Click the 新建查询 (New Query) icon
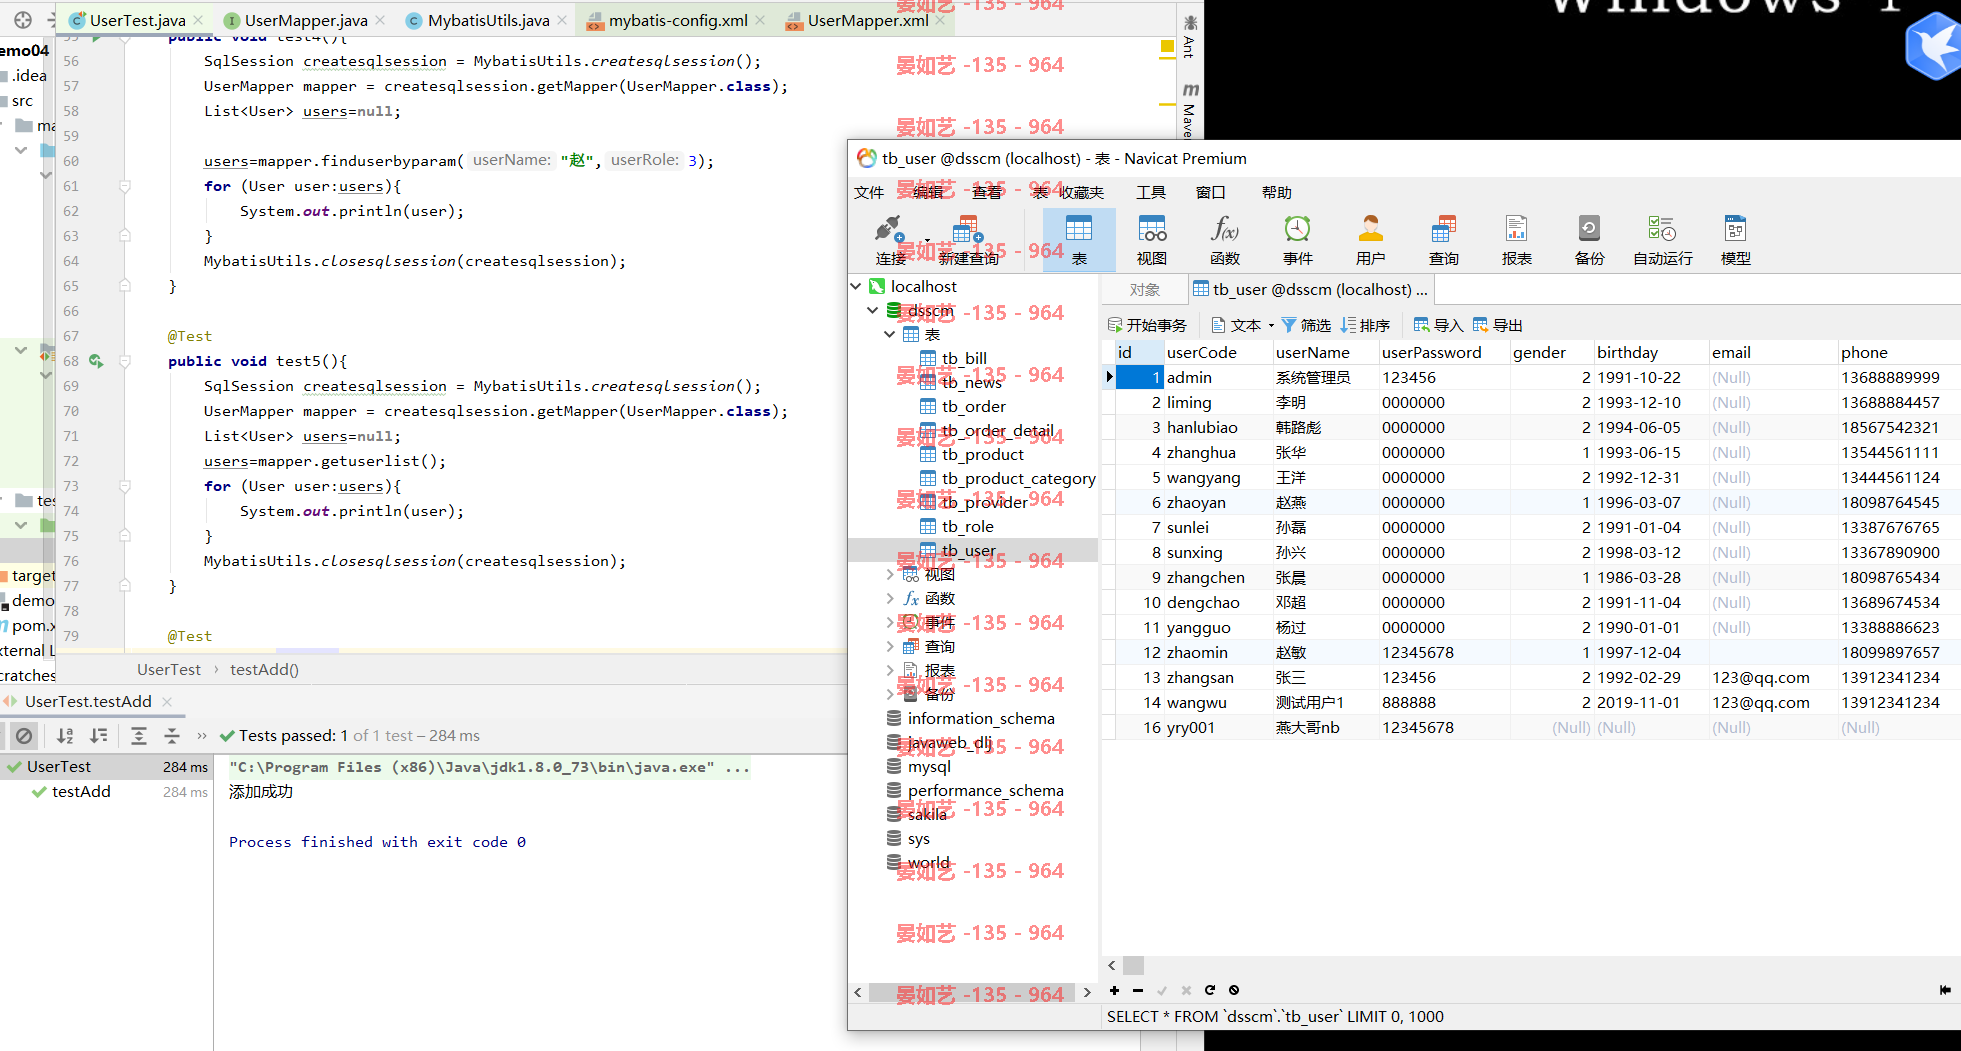The image size is (1961, 1051). 967,240
